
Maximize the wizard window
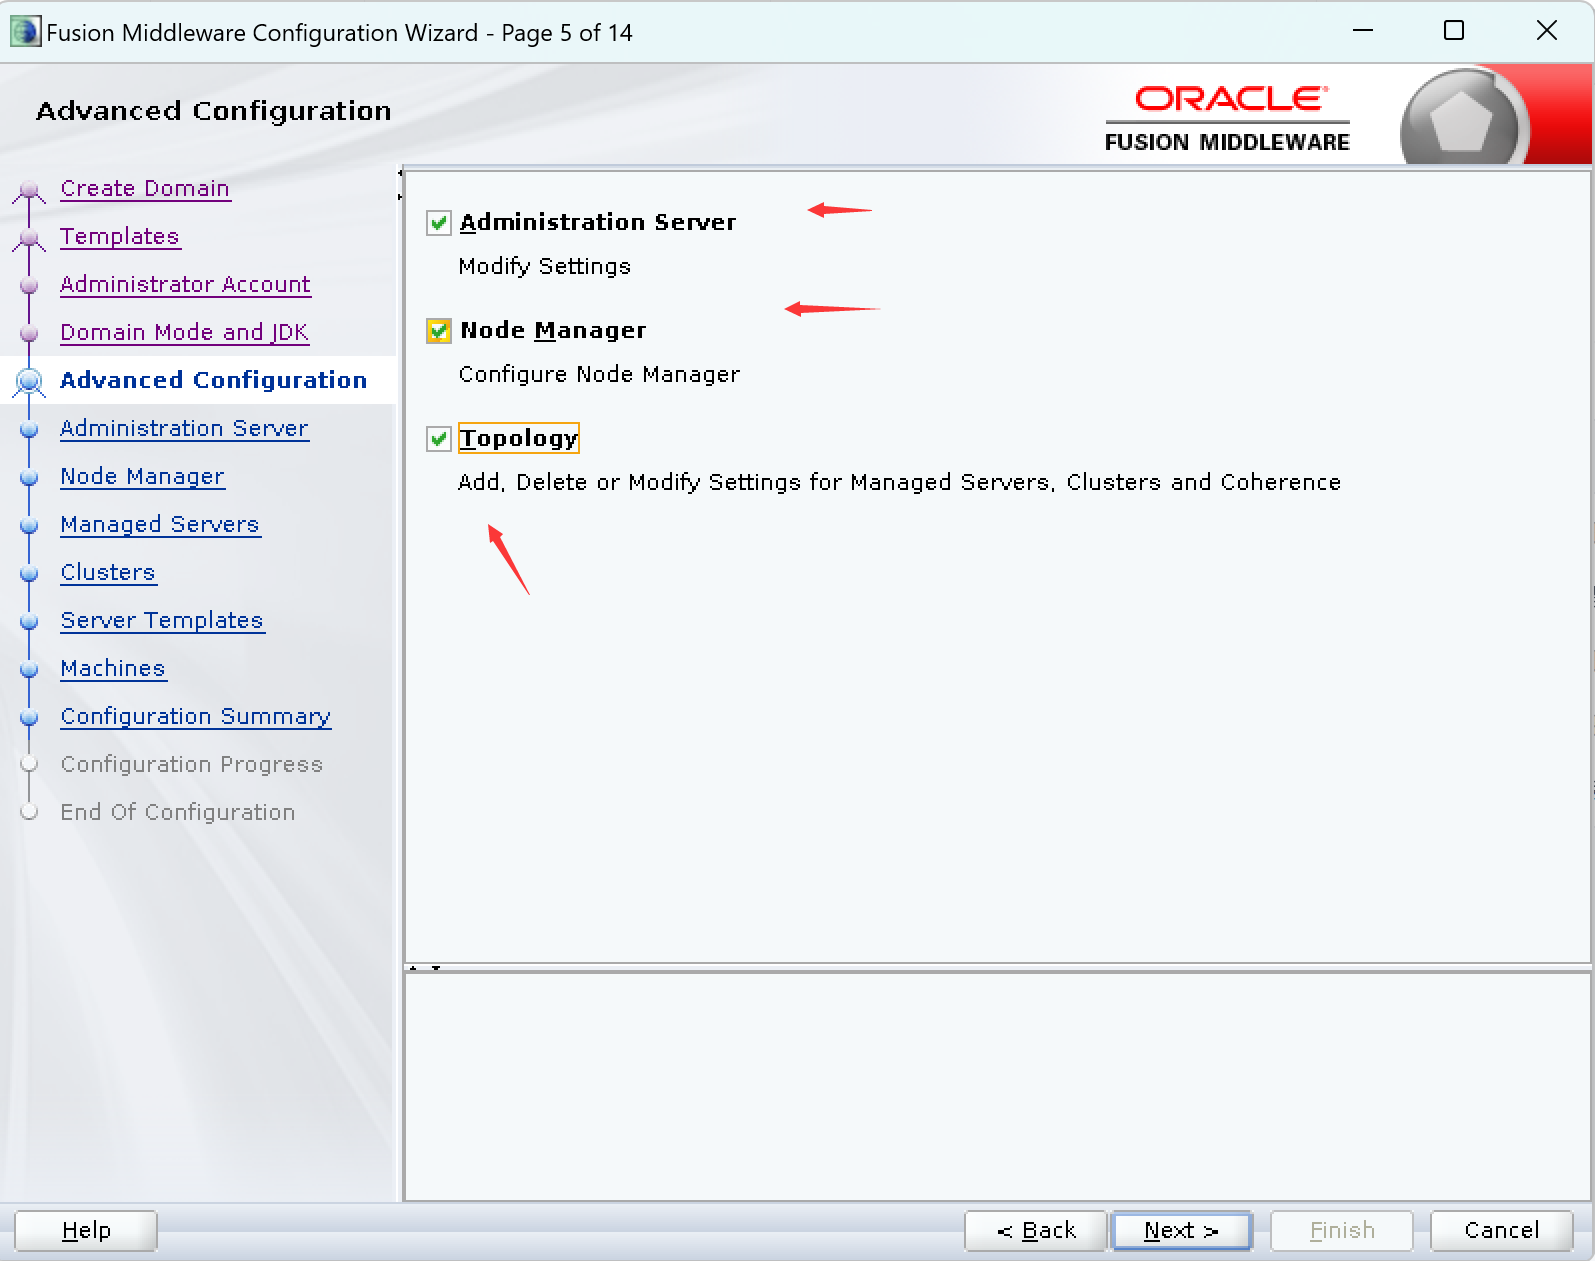(x=1454, y=31)
